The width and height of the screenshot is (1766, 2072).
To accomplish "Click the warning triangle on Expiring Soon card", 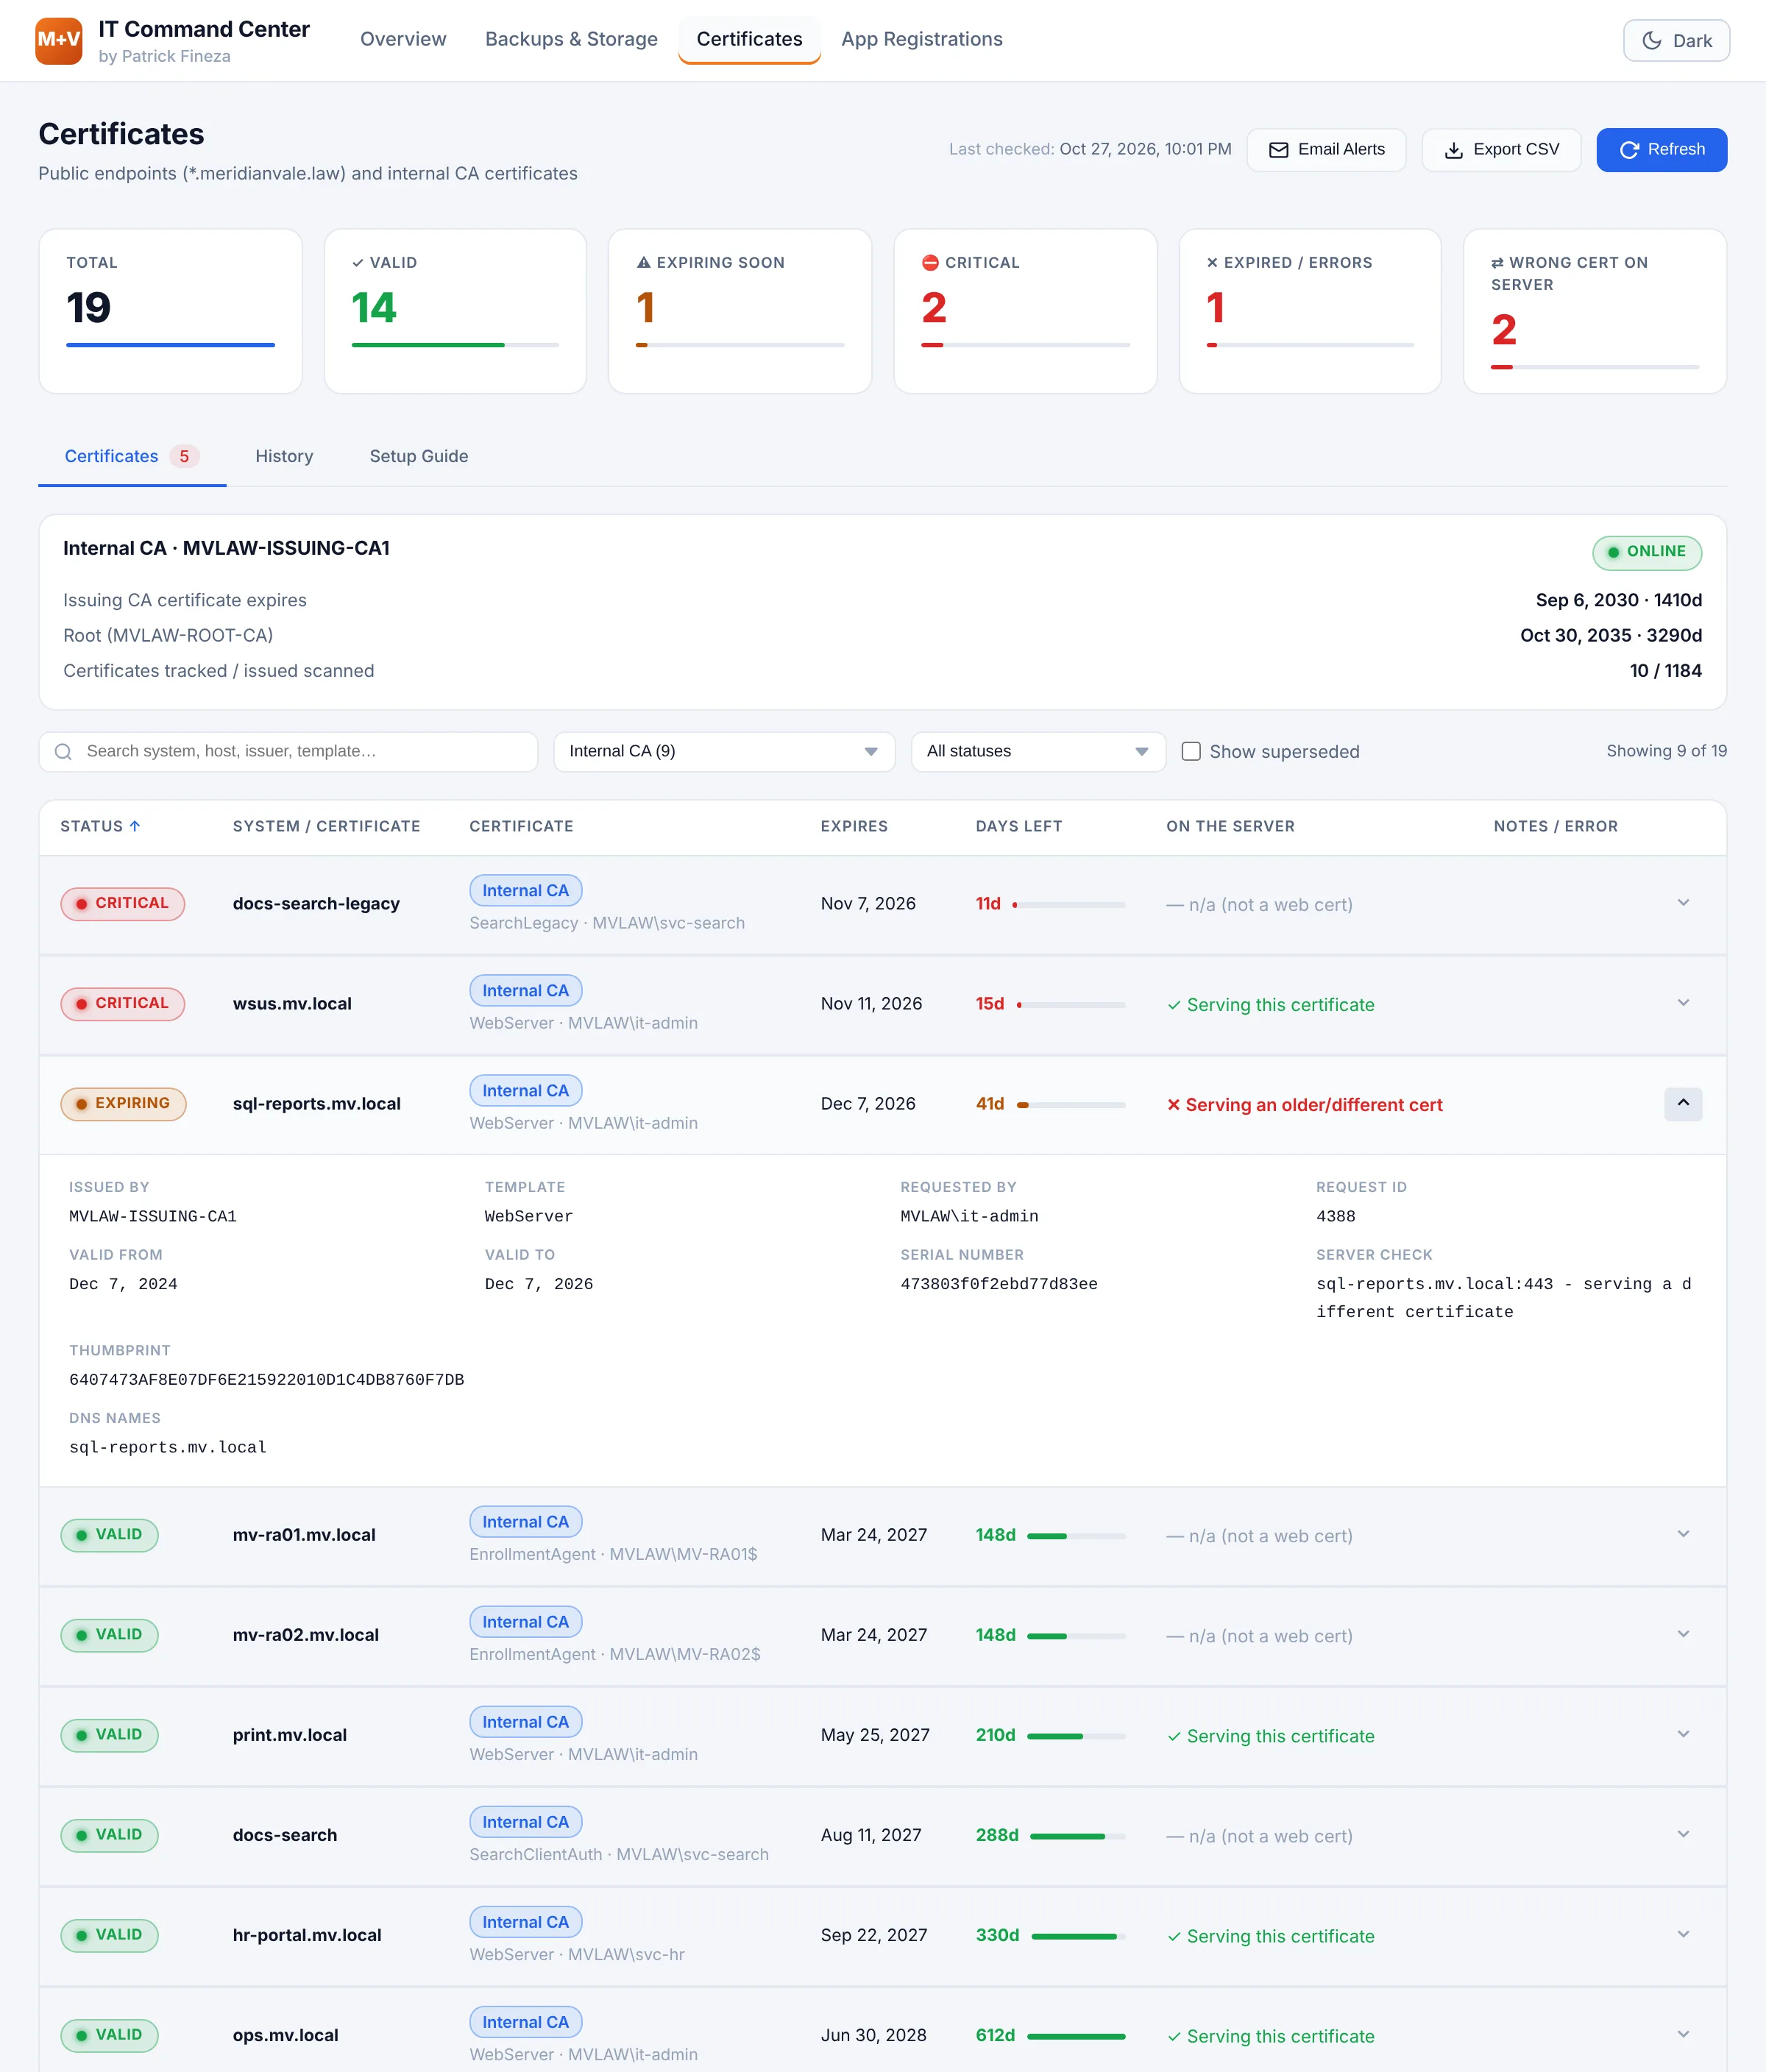I will (644, 262).
